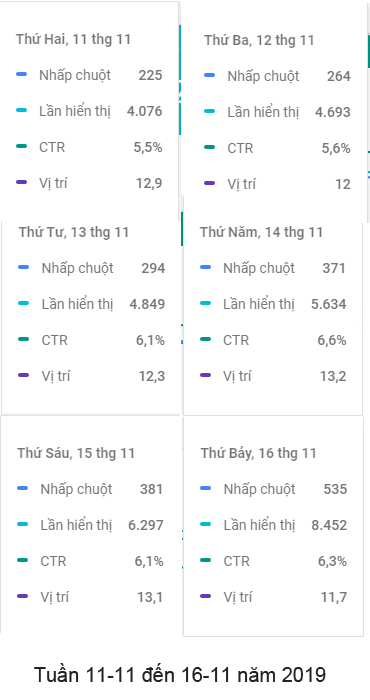370x700 pixels.
Task: Click the 4.076 Lần hiển thị value
Action: click(x=145, y=111)
